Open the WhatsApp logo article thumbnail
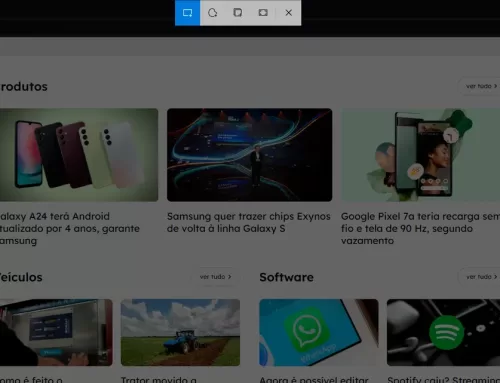500x383 pixels. pos(319,332)
